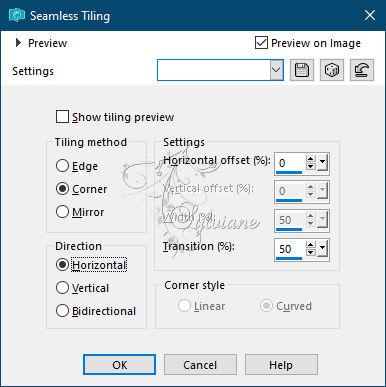Choose Bidirectional direction option
Viewport: 386px width, 387px height.
[x=62, y=311]
